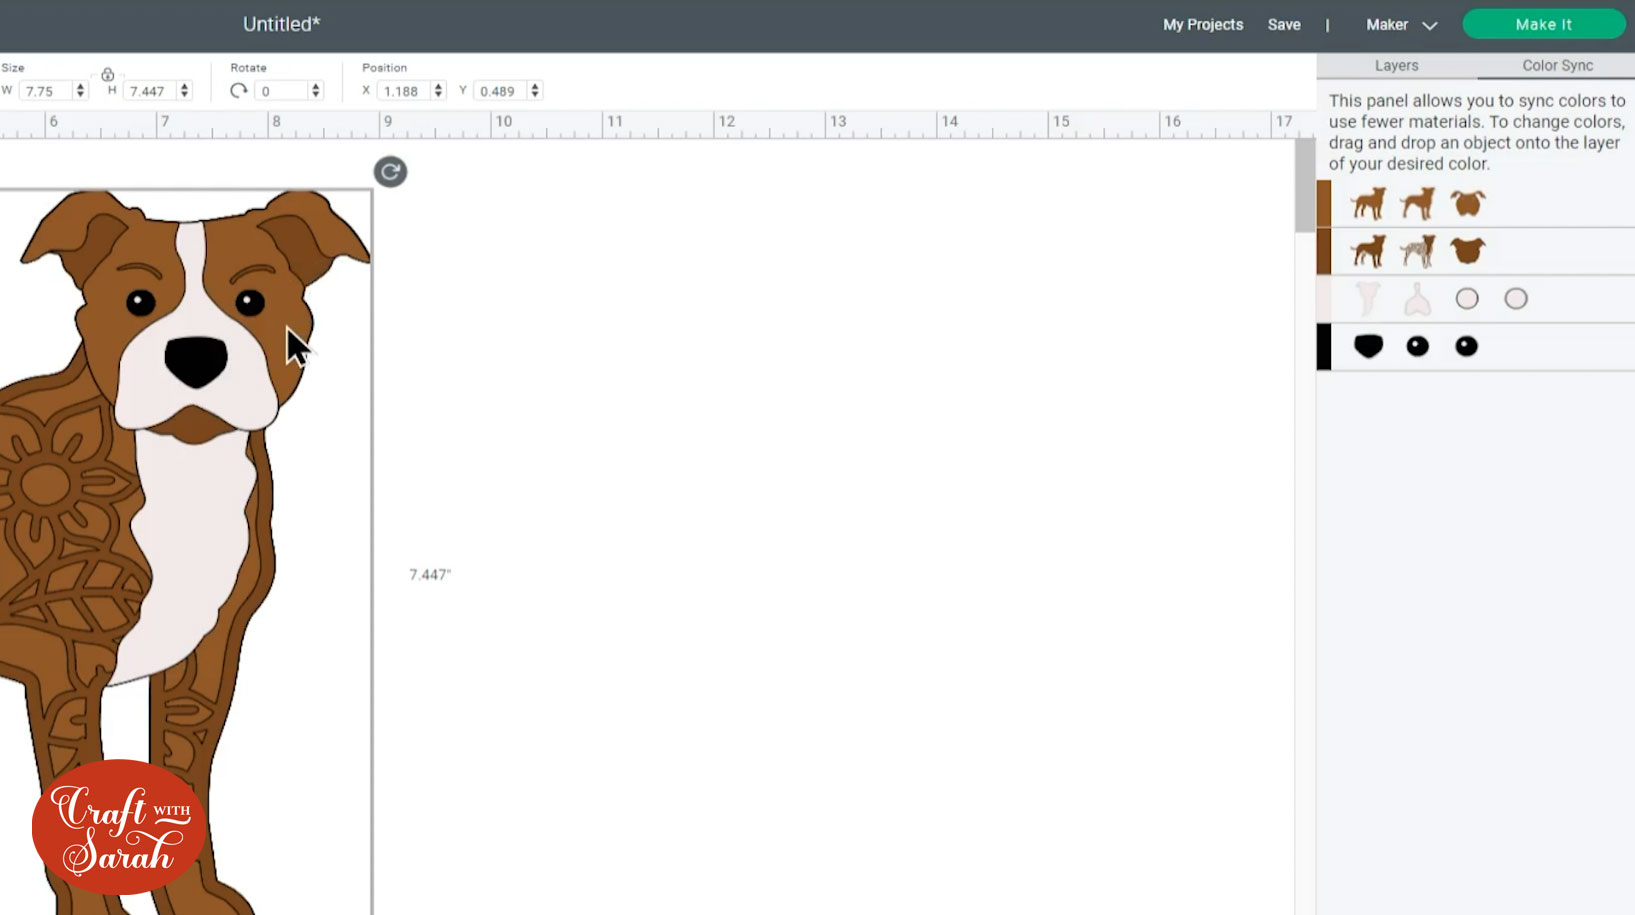Click the width input field
The width and height of the screenshot is (1635, 915).
click(x=47, y=91)
